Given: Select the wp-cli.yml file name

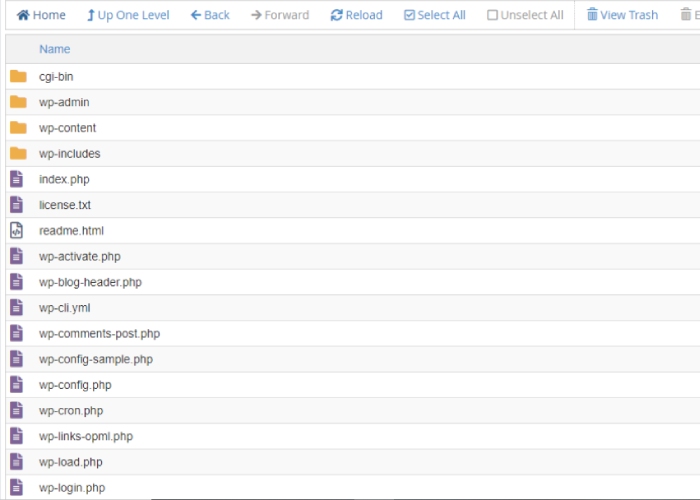Looking at the screenshot, I should click(65, 308).
